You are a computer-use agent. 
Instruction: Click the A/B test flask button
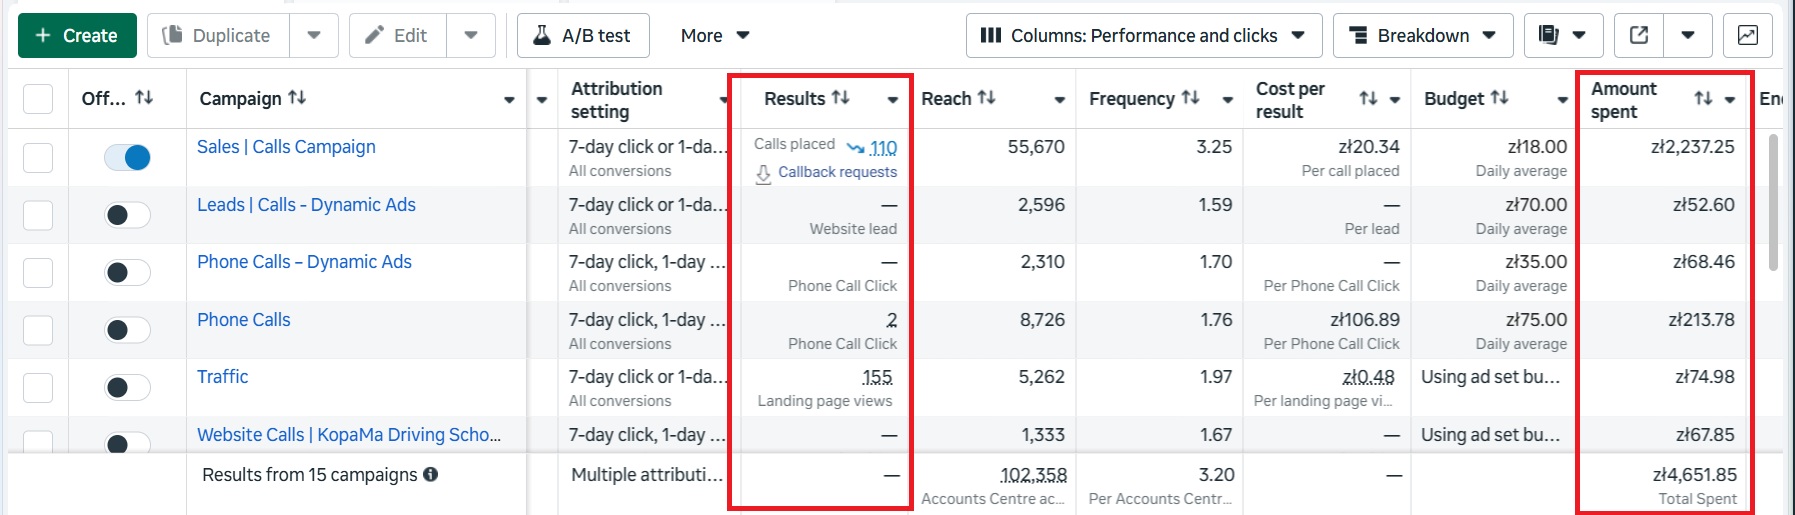(582, 36)
